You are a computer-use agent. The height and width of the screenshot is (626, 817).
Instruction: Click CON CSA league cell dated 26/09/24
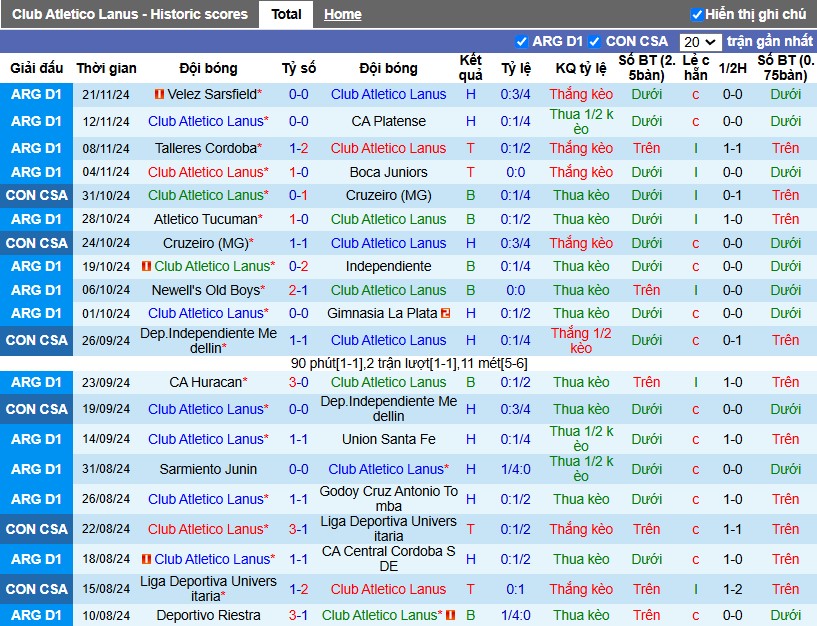pos(36,340)
